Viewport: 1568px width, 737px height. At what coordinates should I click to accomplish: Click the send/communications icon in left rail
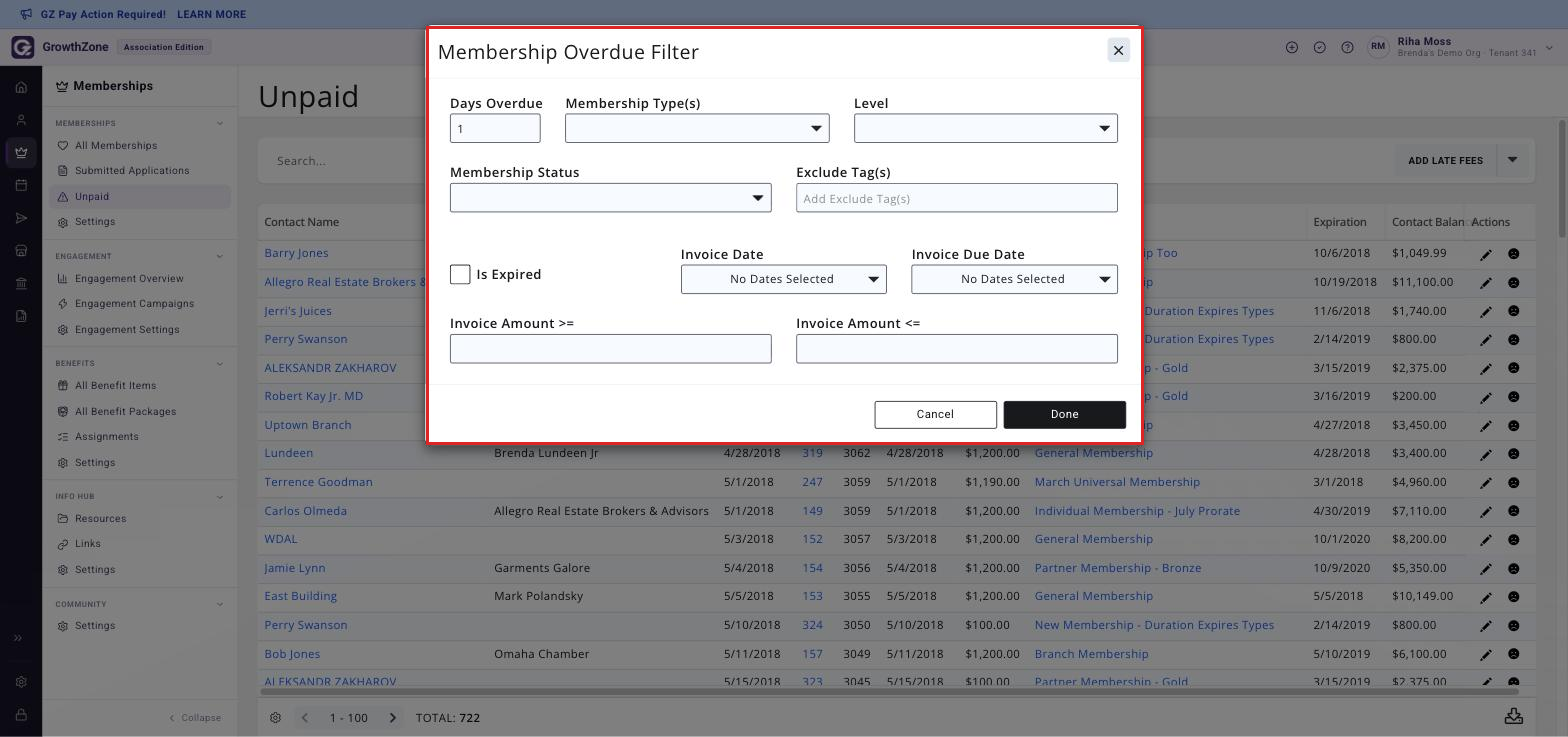click(x=21, y=218)
